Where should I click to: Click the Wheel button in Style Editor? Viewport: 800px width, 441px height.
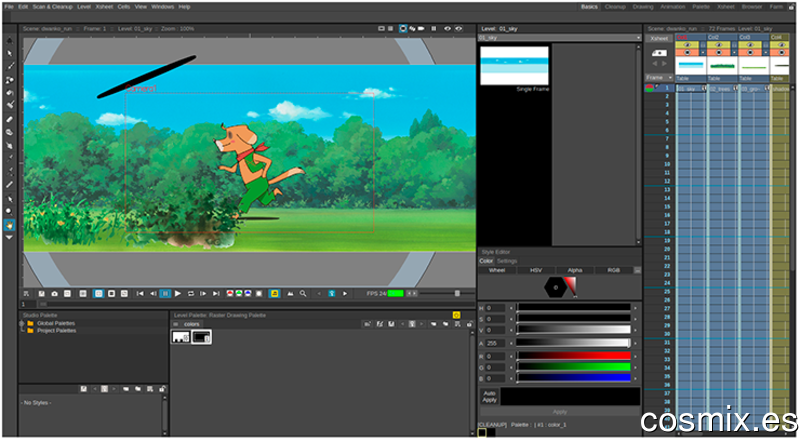[497, 271]
